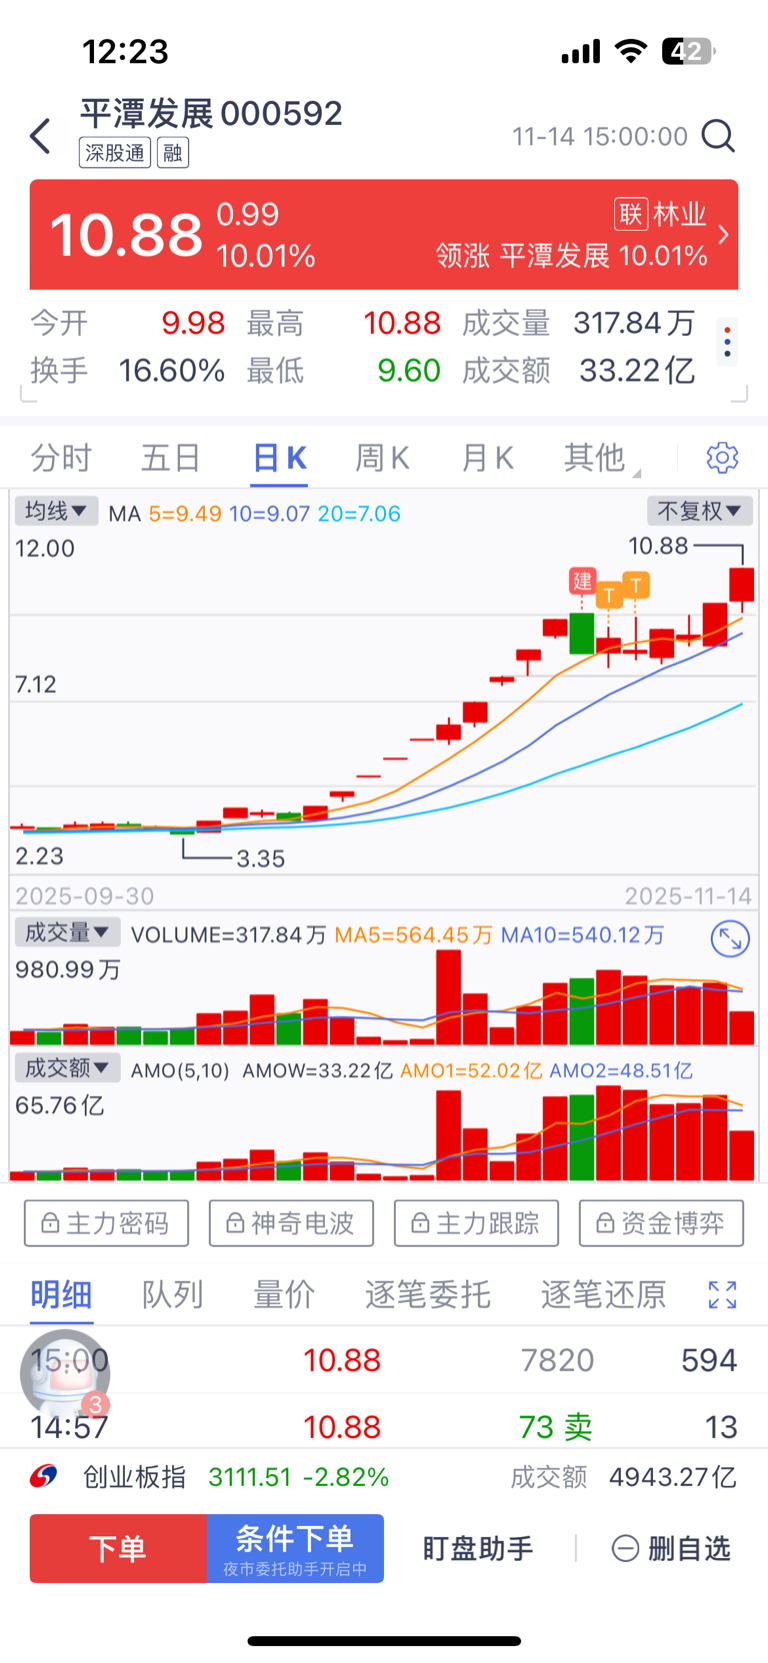Switch to 周K tab
The height and width of the screenshot is (1663, 768).
click(x=382, y=458)
